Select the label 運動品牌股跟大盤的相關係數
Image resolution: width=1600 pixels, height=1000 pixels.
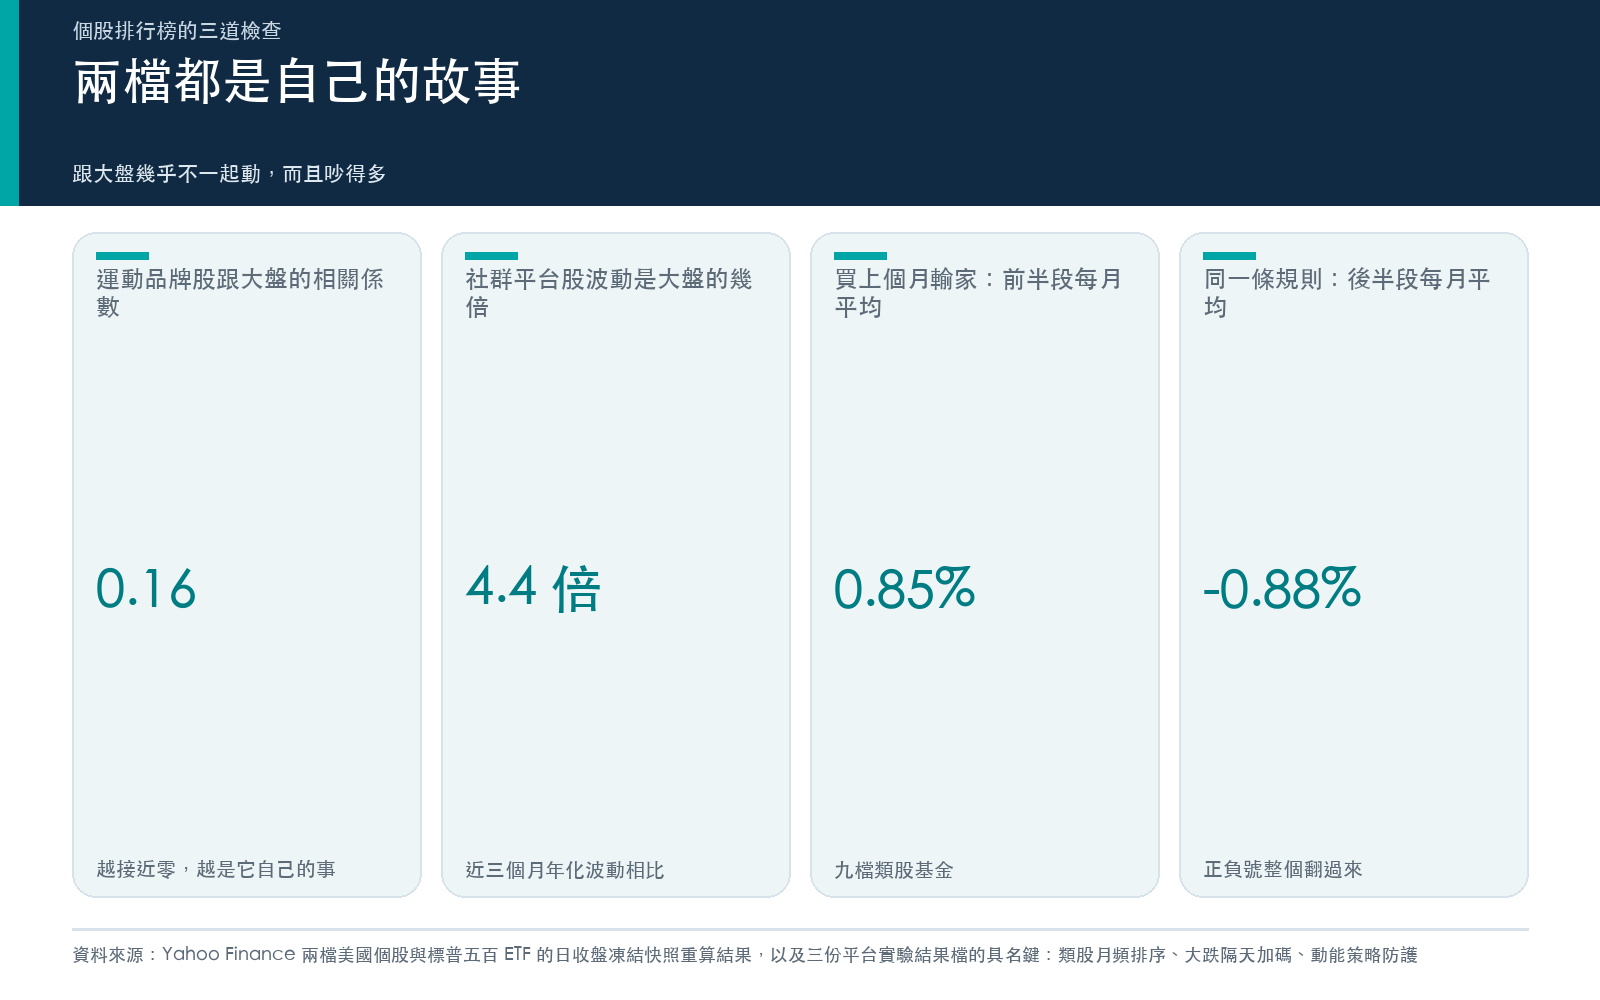pyautogui.click(x=240, y=293)
